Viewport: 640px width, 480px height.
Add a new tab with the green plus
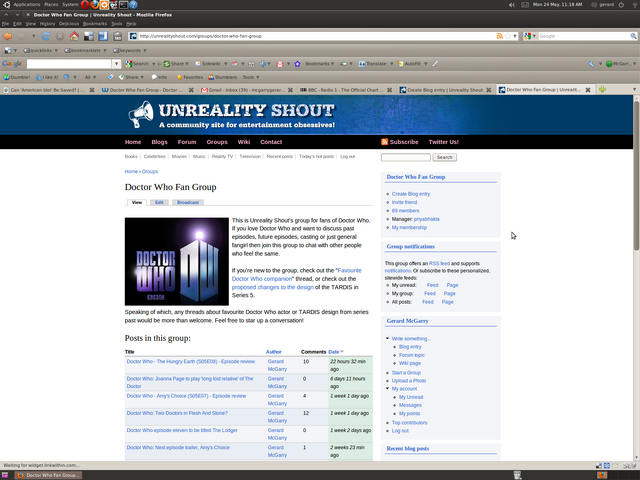click(x=602, y=89)
